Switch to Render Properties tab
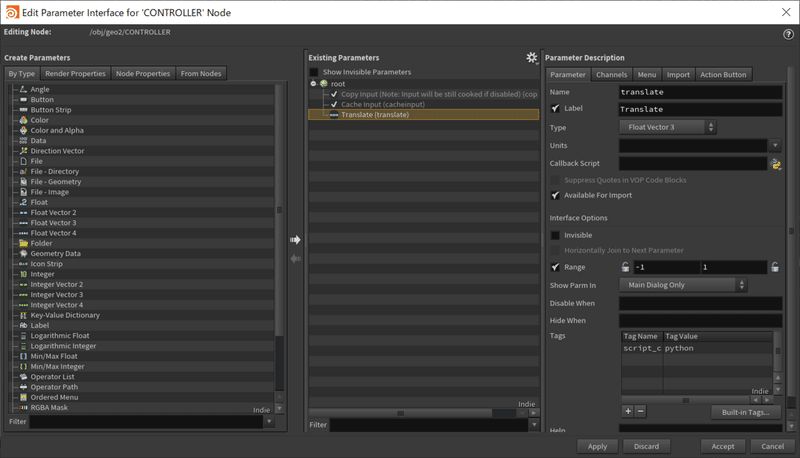Screen dimensions: 800x458 [x=76, y=73]
